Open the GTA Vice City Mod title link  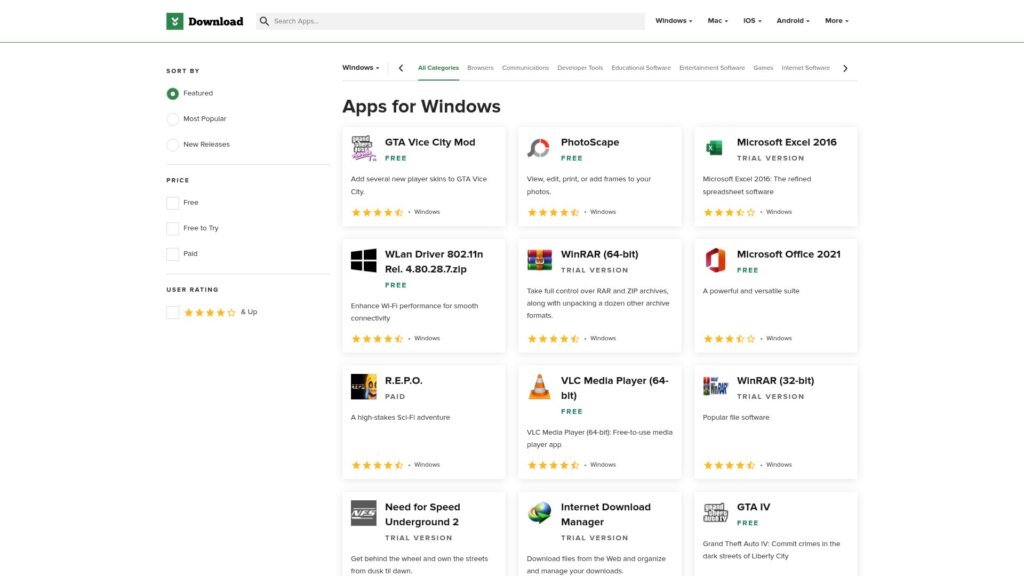click(430, 142)
